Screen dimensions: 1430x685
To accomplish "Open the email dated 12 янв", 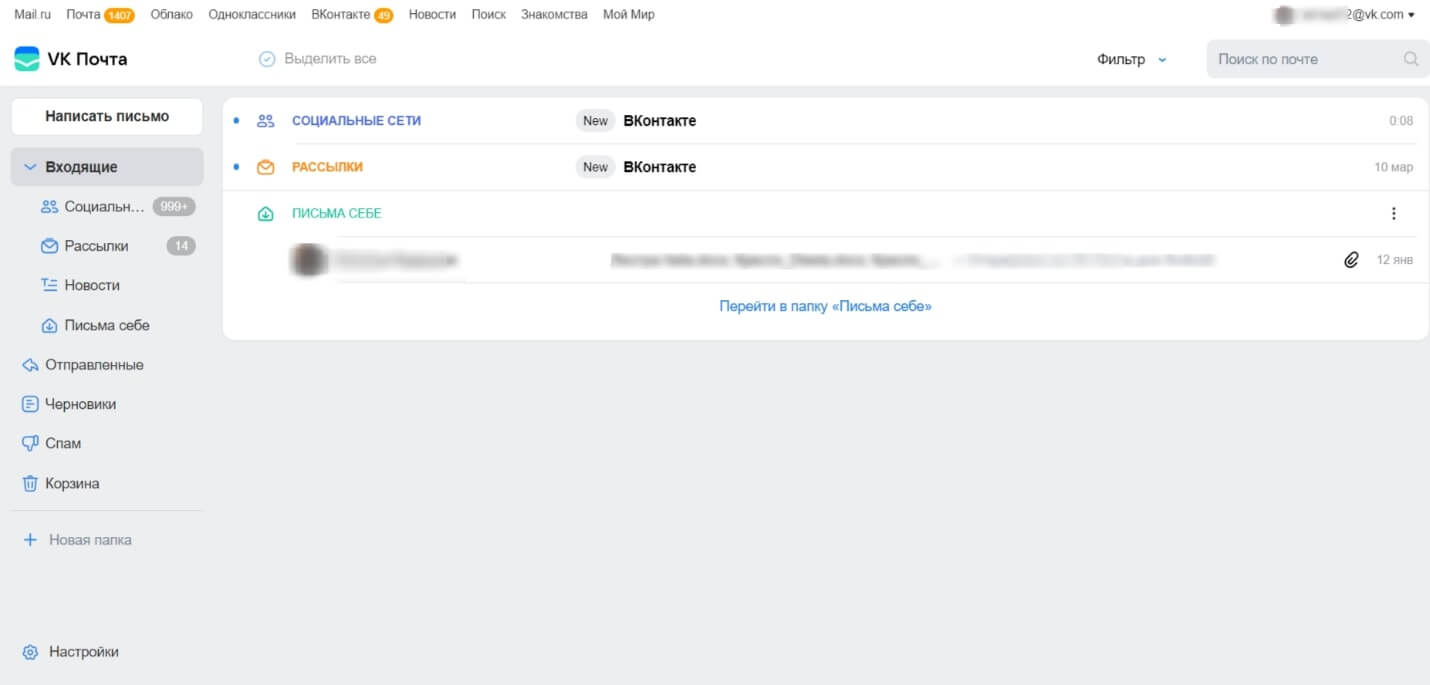I will click(x=825, y=260).
